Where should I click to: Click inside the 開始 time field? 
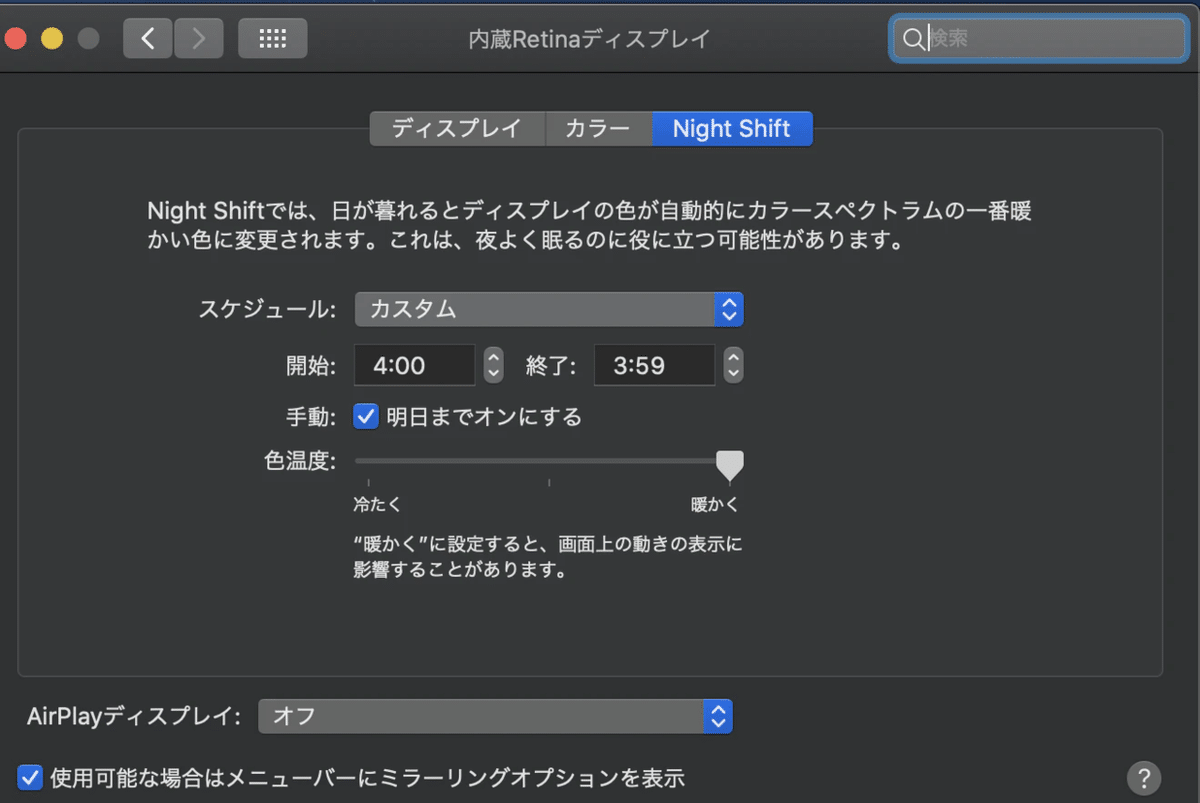(414, 365)
